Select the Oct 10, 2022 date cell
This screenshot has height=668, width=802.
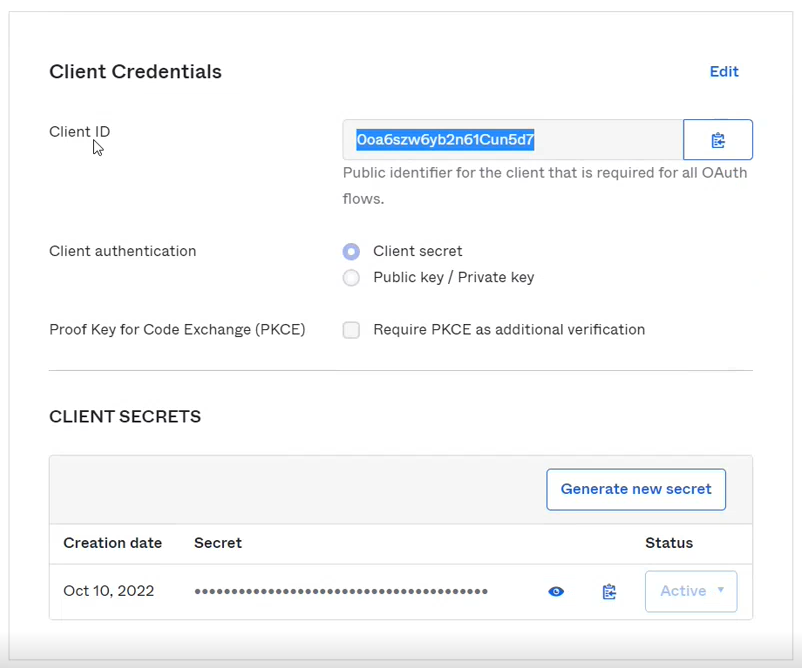(x=108, y=591)
